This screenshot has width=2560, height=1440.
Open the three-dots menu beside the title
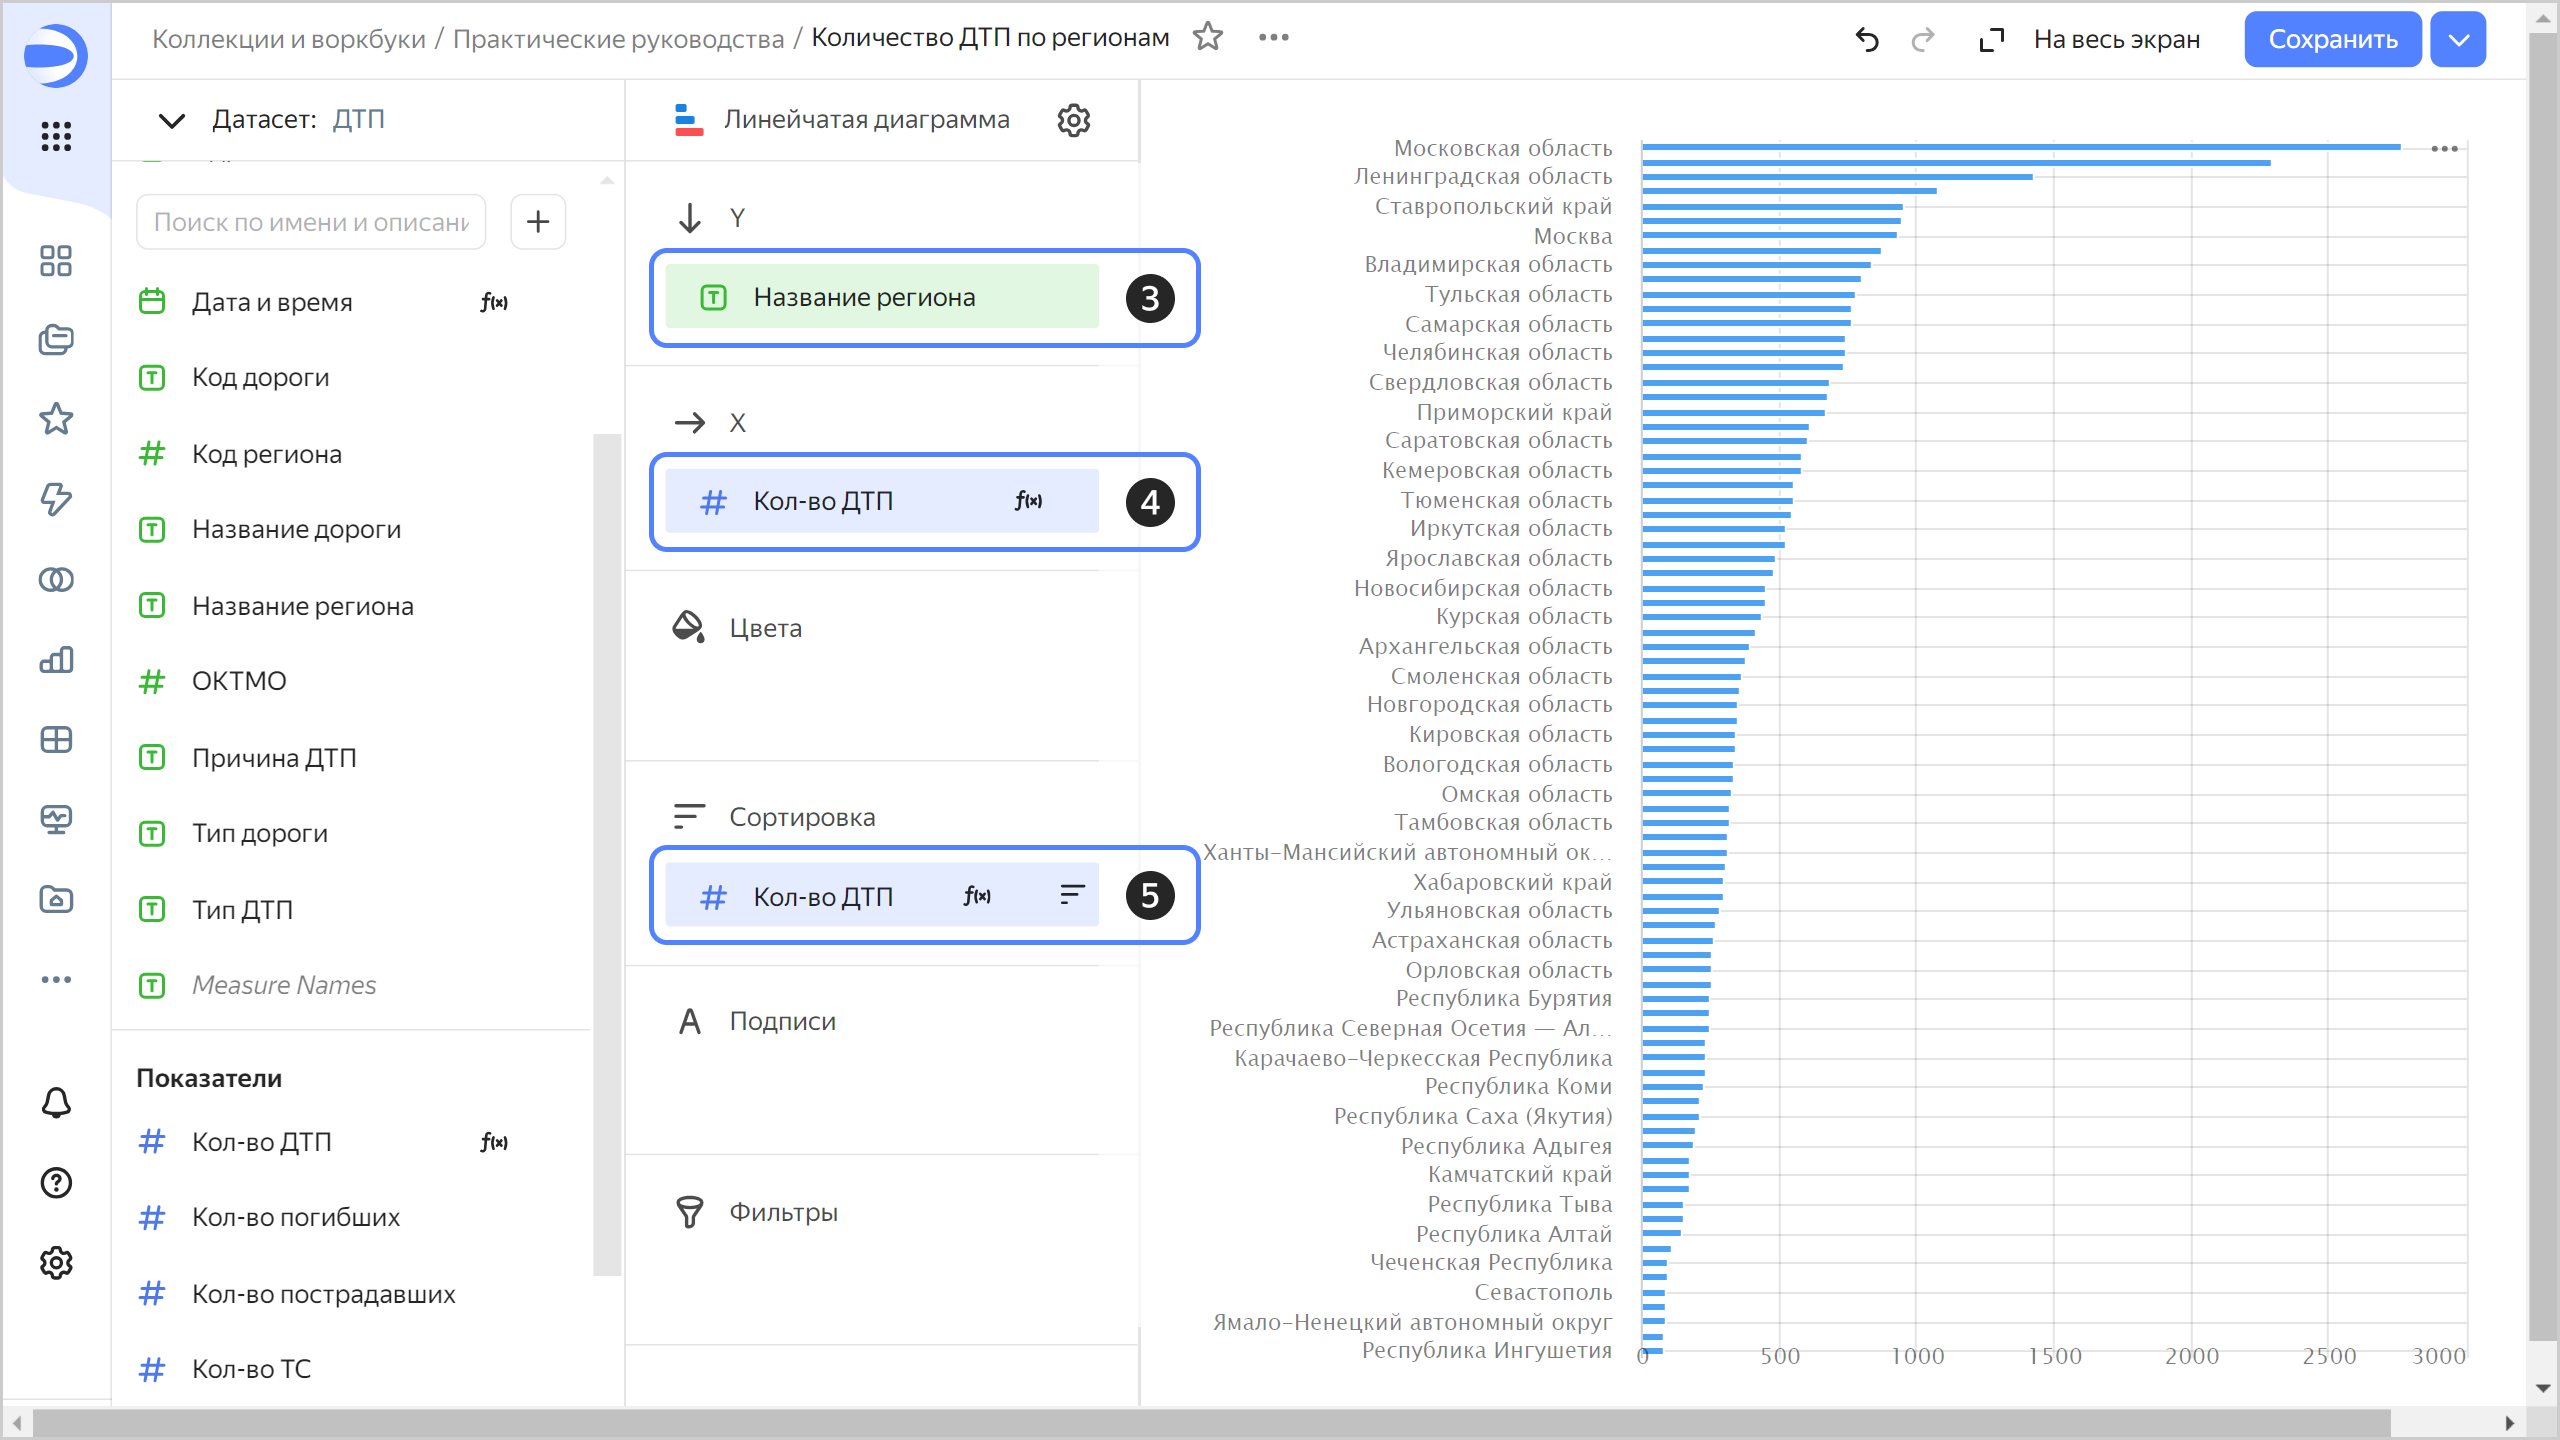1273,37
